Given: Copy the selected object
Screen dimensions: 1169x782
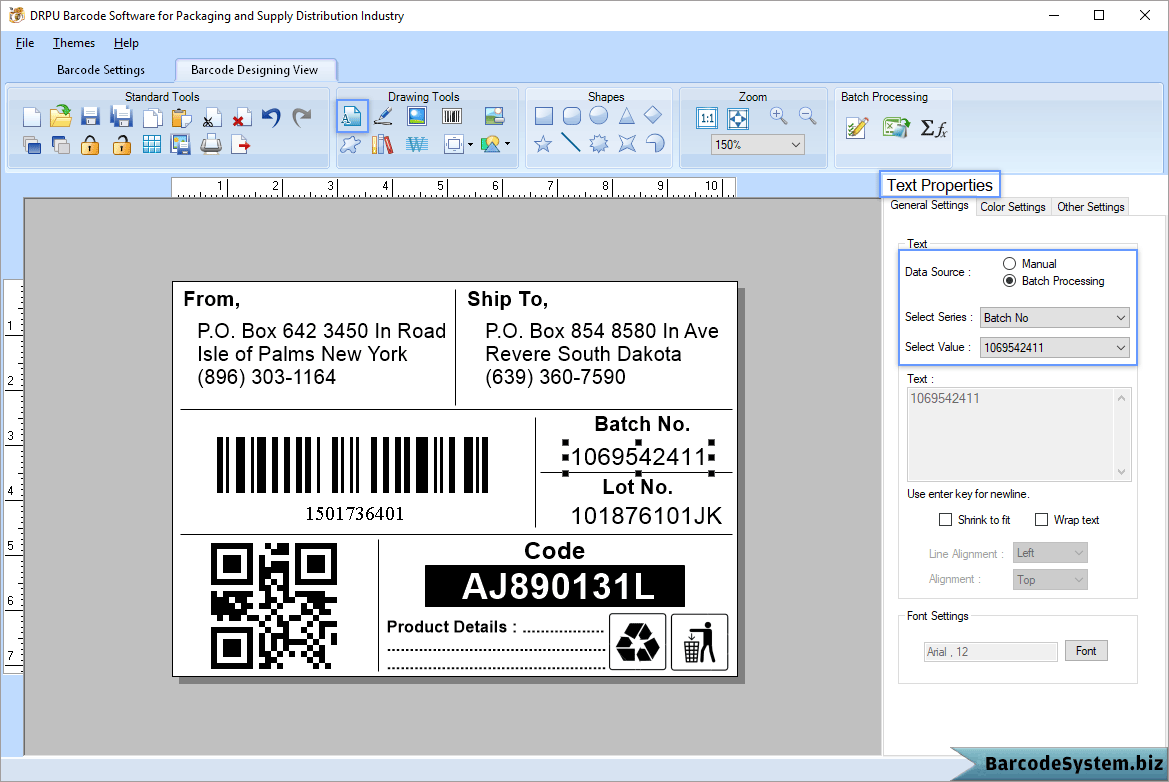Looking at the screenshot, I should coord(152,117).
